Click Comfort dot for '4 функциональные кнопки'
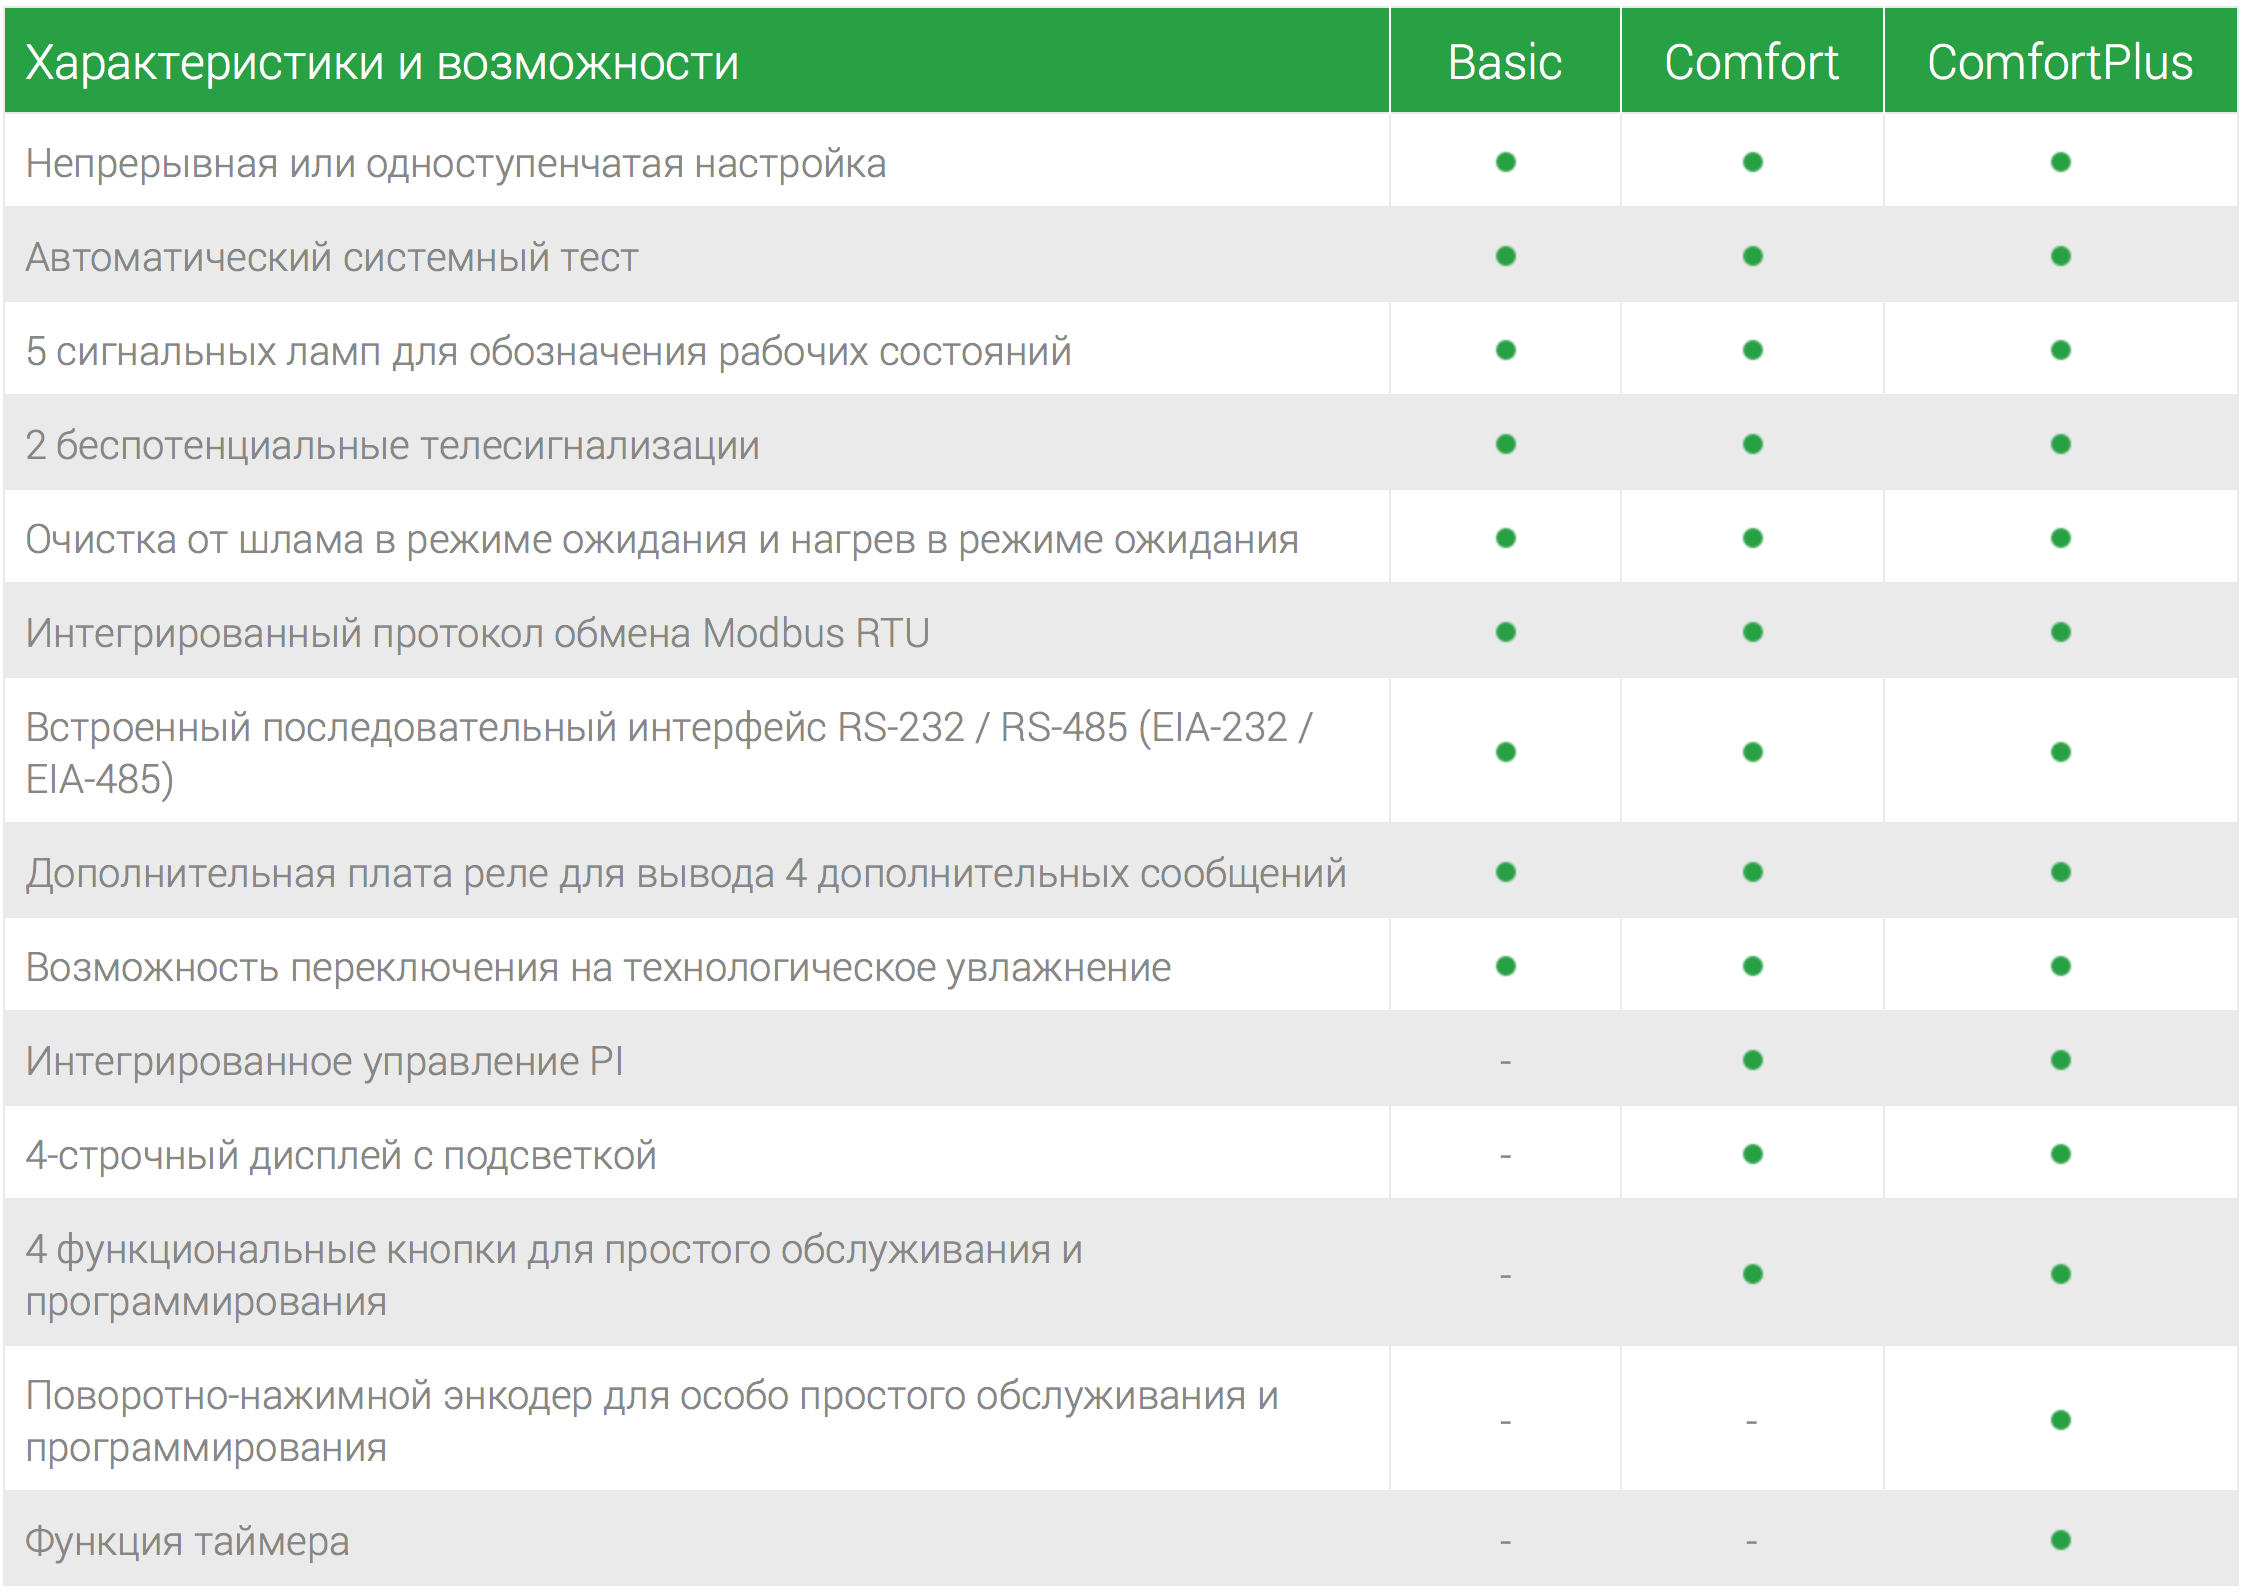2248x1596 pixels. tap(1753, 1274)
